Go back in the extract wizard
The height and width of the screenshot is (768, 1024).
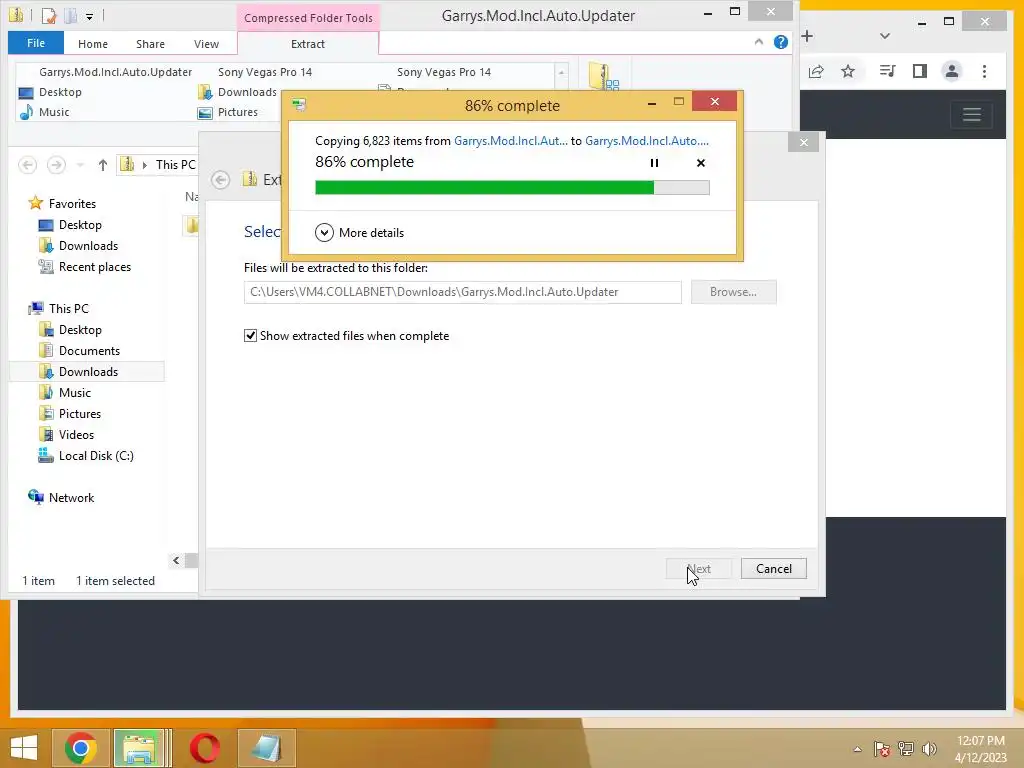pyautogui.click(x=221, y=180)
